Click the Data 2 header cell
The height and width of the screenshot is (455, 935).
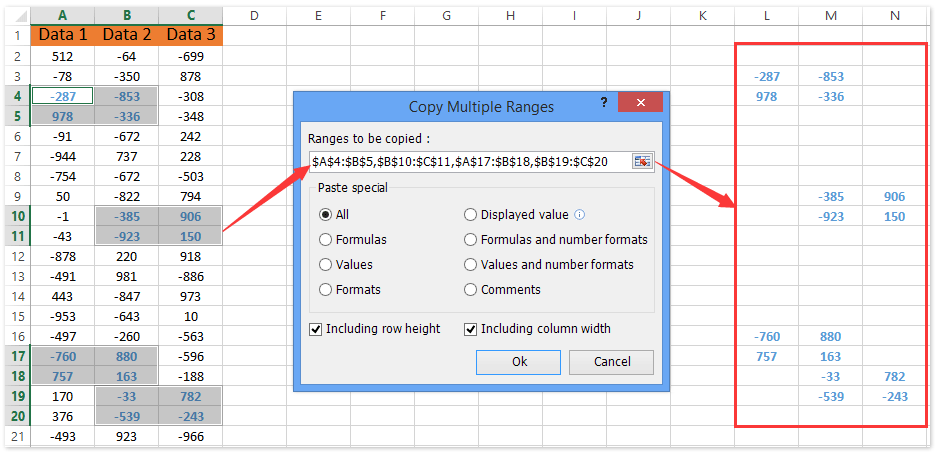126,35
